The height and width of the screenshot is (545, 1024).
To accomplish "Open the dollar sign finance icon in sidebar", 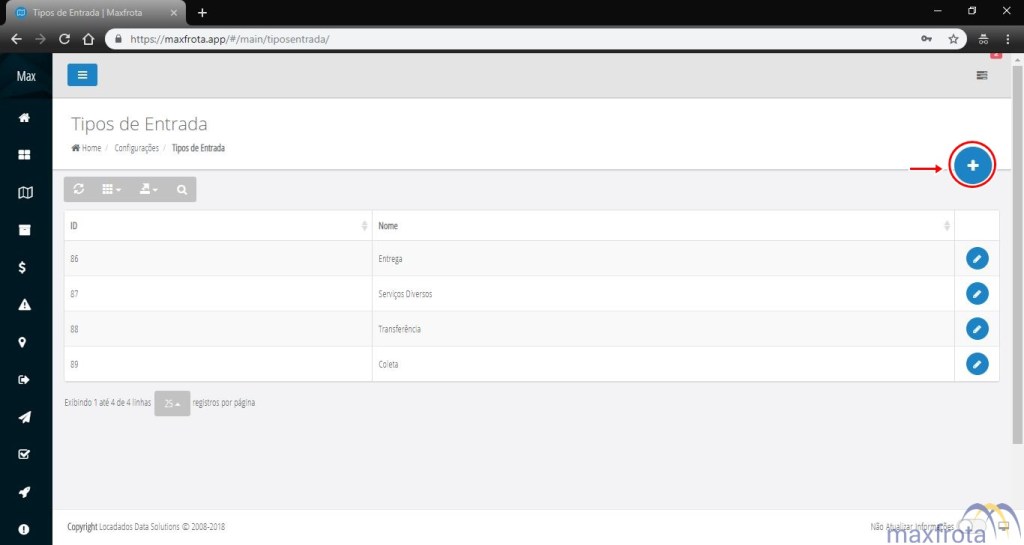I will (x=25, y=267).
